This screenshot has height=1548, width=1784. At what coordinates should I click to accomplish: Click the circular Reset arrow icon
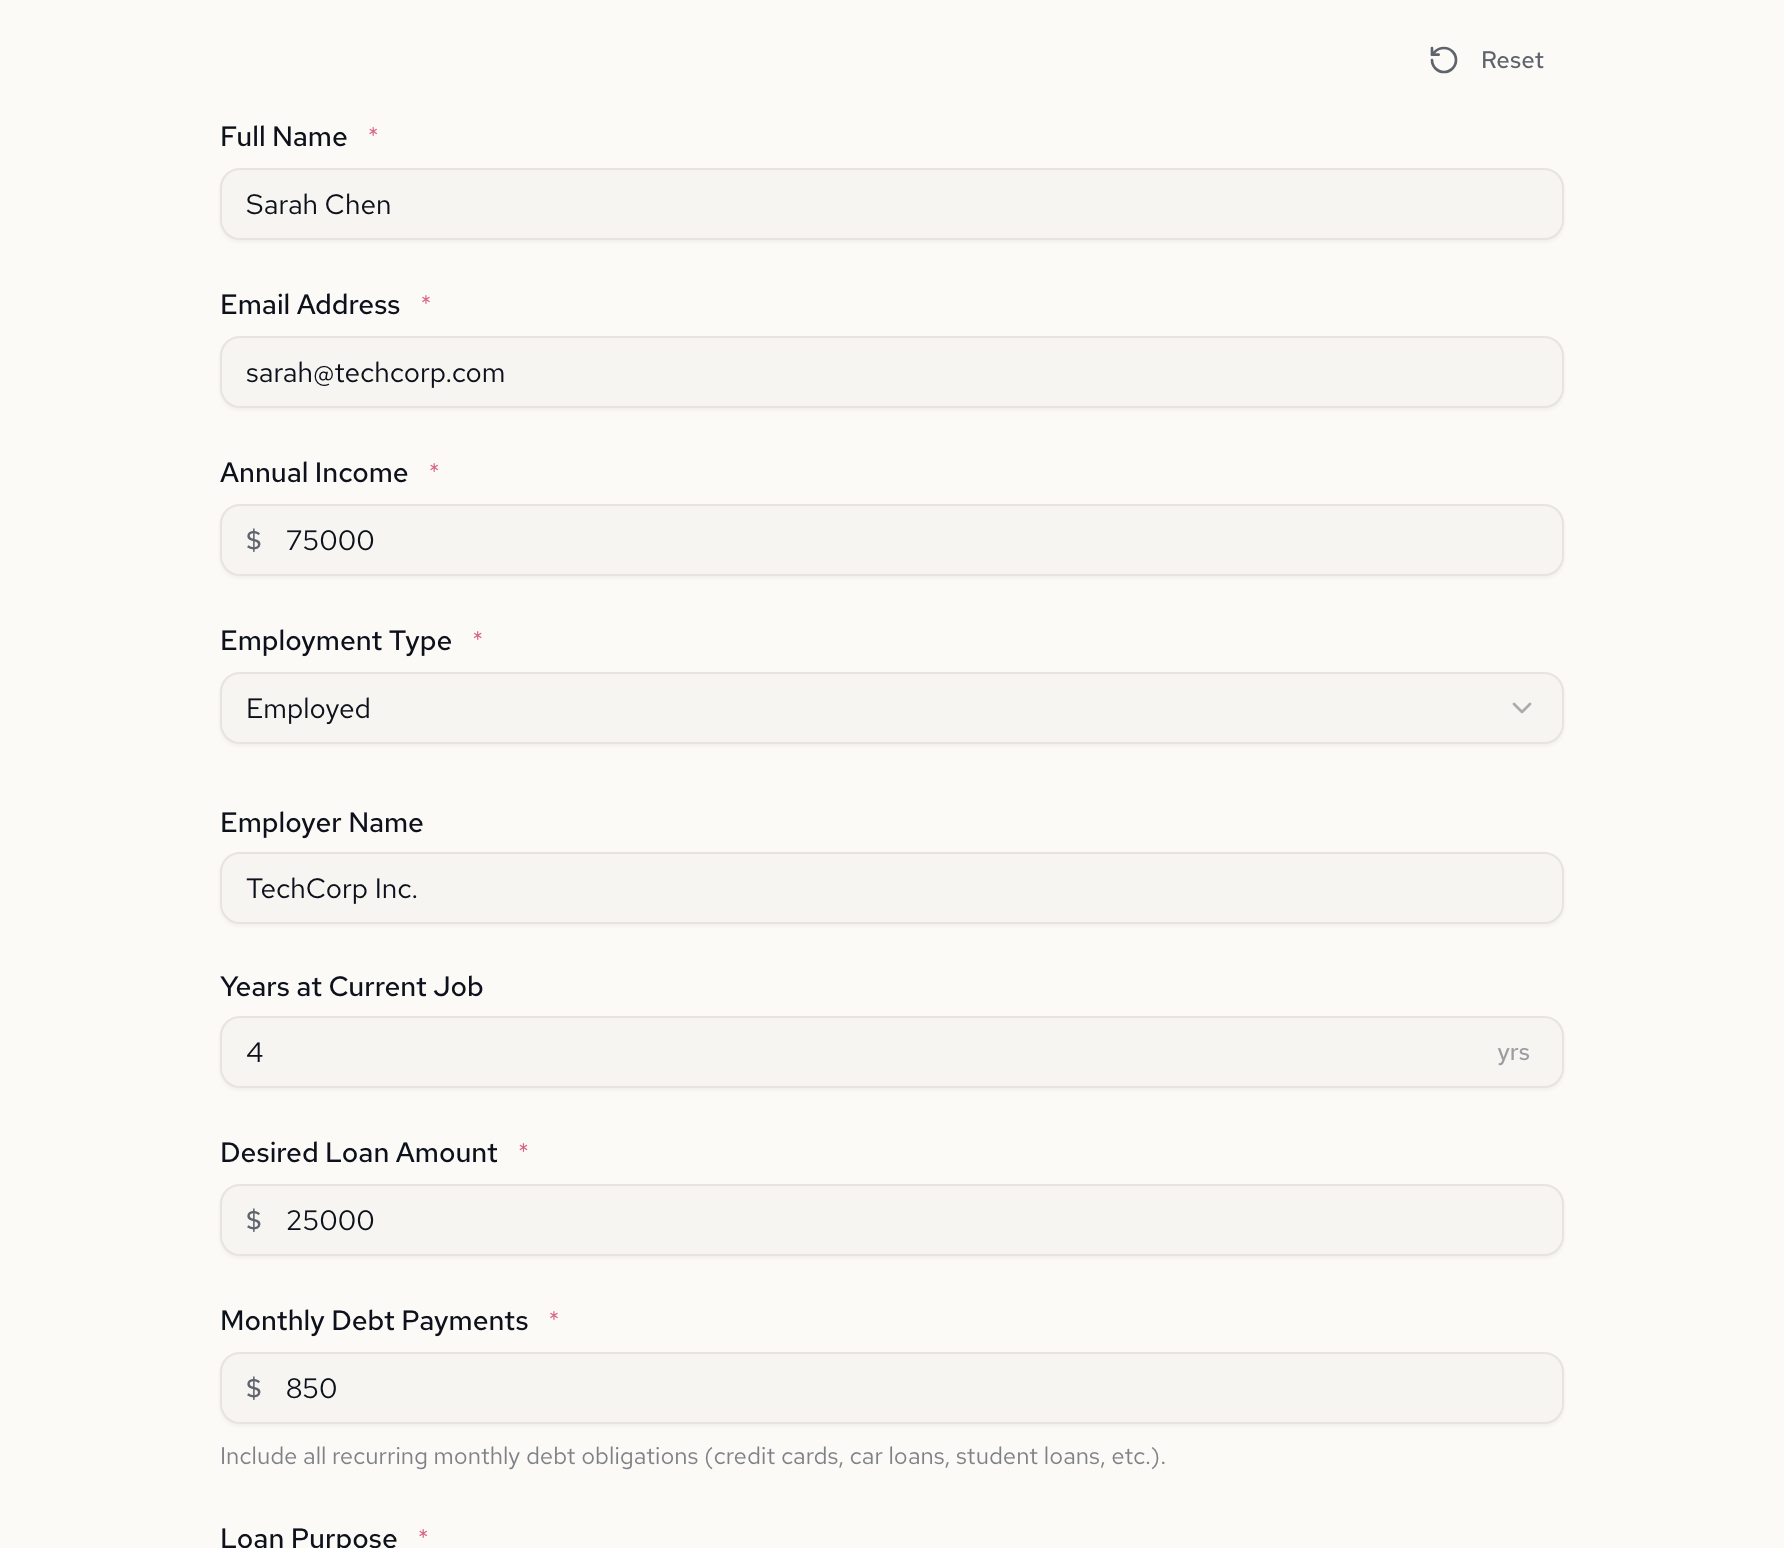pyautogui.click(x=1443, y=60)
